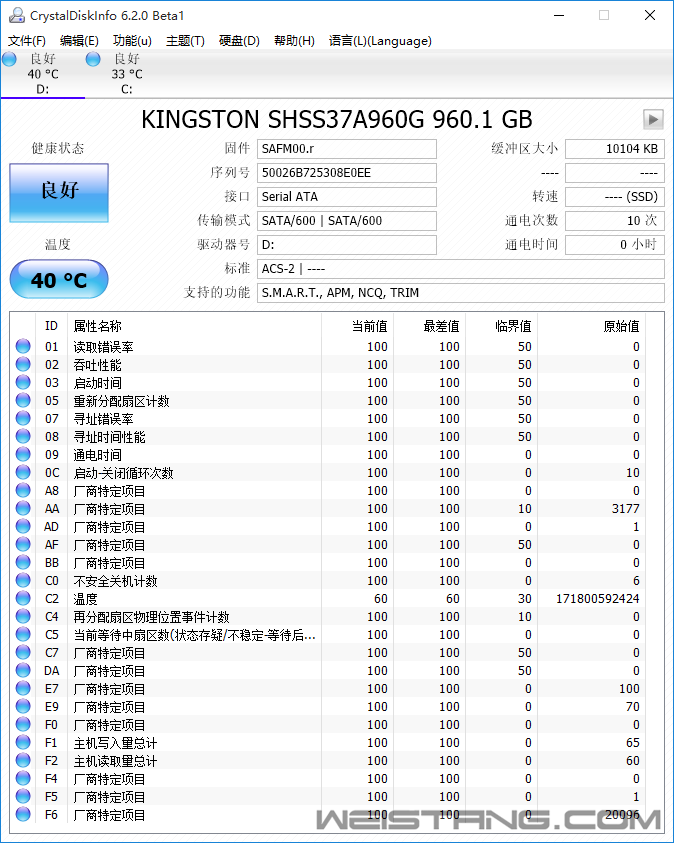Click the firmware field SAFM00.r
This screenshot has height=843, width=674.
[347, 149]
